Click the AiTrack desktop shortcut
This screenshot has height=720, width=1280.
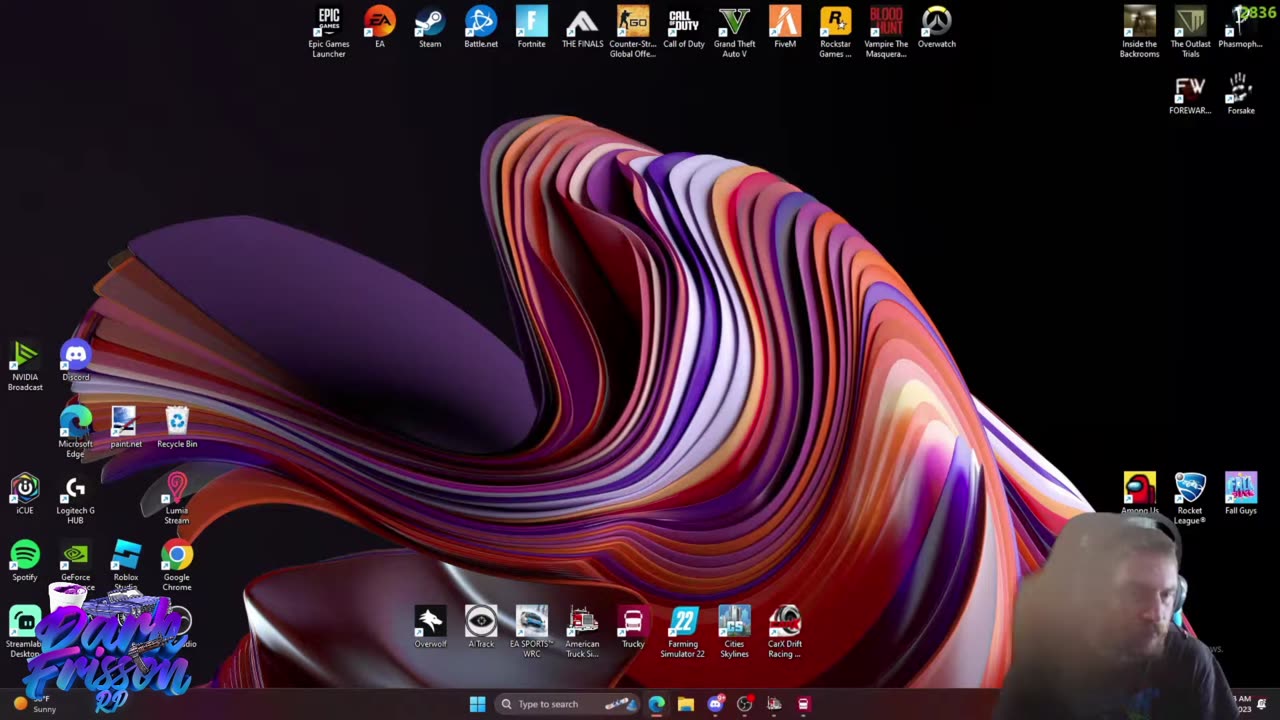(x=481, y=627)
